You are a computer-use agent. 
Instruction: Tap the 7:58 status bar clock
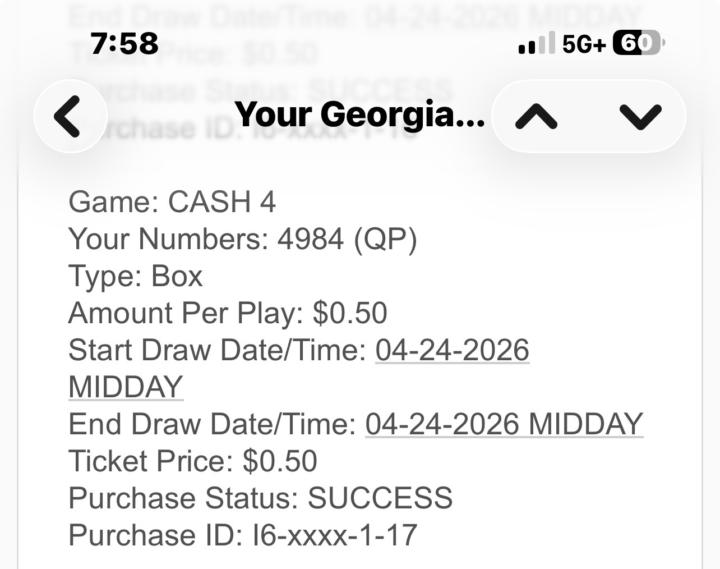(x=124, y=44)
